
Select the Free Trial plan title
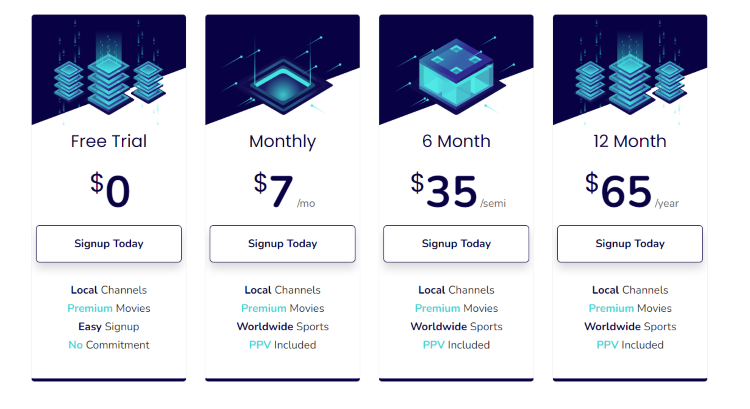tap(109, 141)
